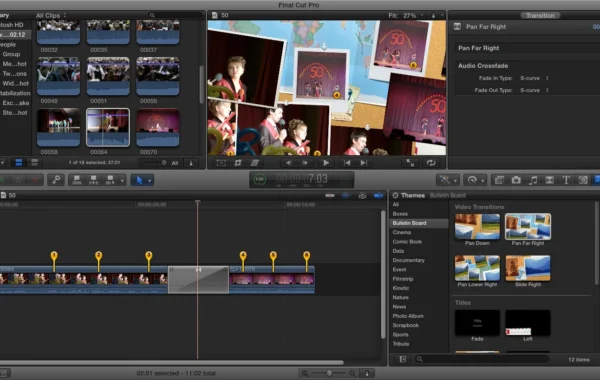
Task: Click the Crop tool icon under viewer
Action: 238,163
